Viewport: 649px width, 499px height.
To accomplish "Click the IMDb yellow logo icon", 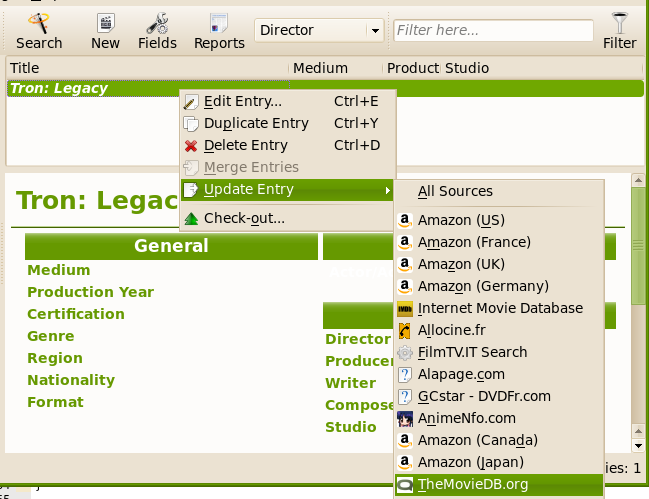I will point(405,309).
